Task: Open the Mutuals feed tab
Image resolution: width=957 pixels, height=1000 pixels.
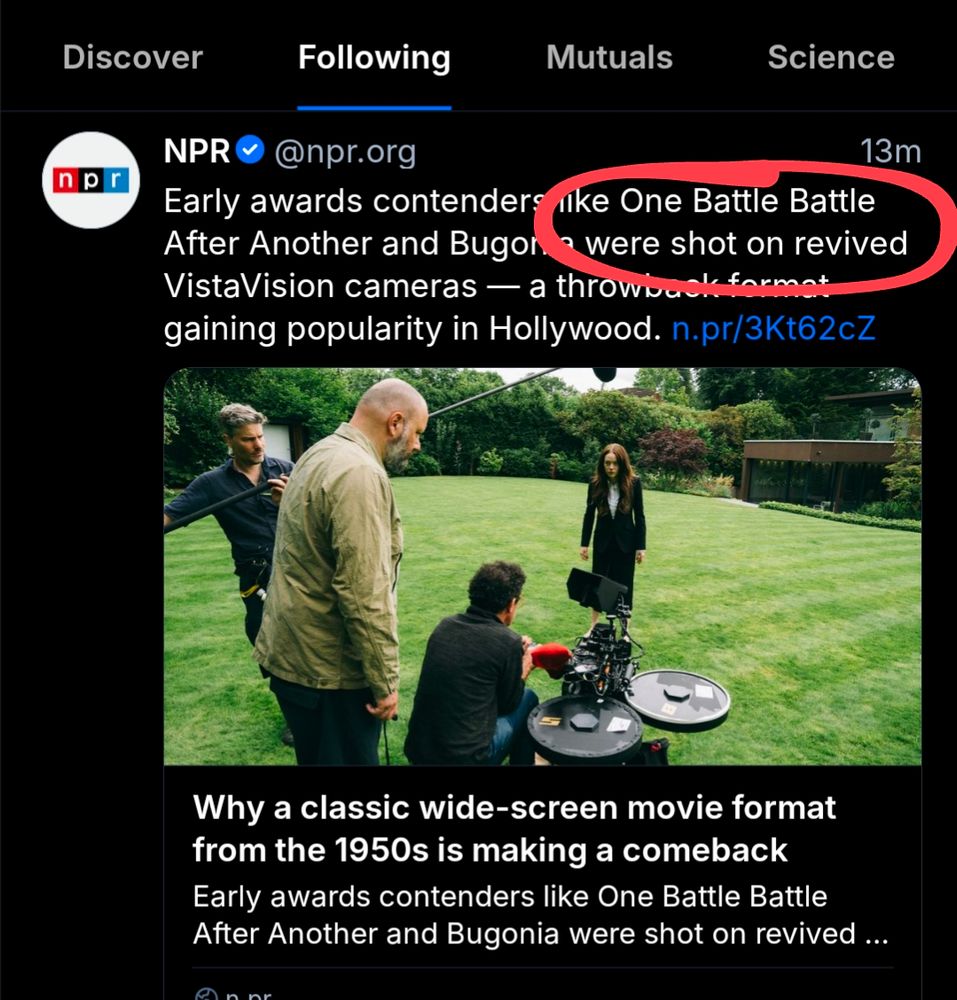Action: (x=609, y=57)
